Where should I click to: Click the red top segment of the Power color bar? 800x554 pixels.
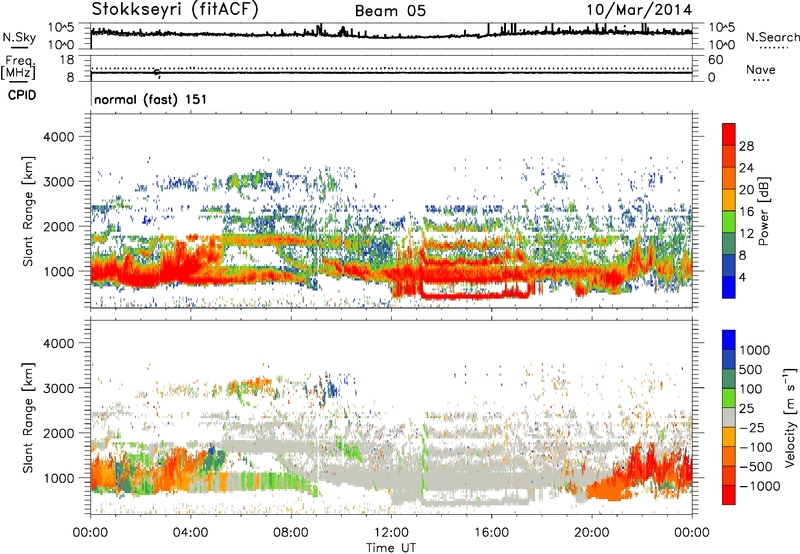(729, 134)
